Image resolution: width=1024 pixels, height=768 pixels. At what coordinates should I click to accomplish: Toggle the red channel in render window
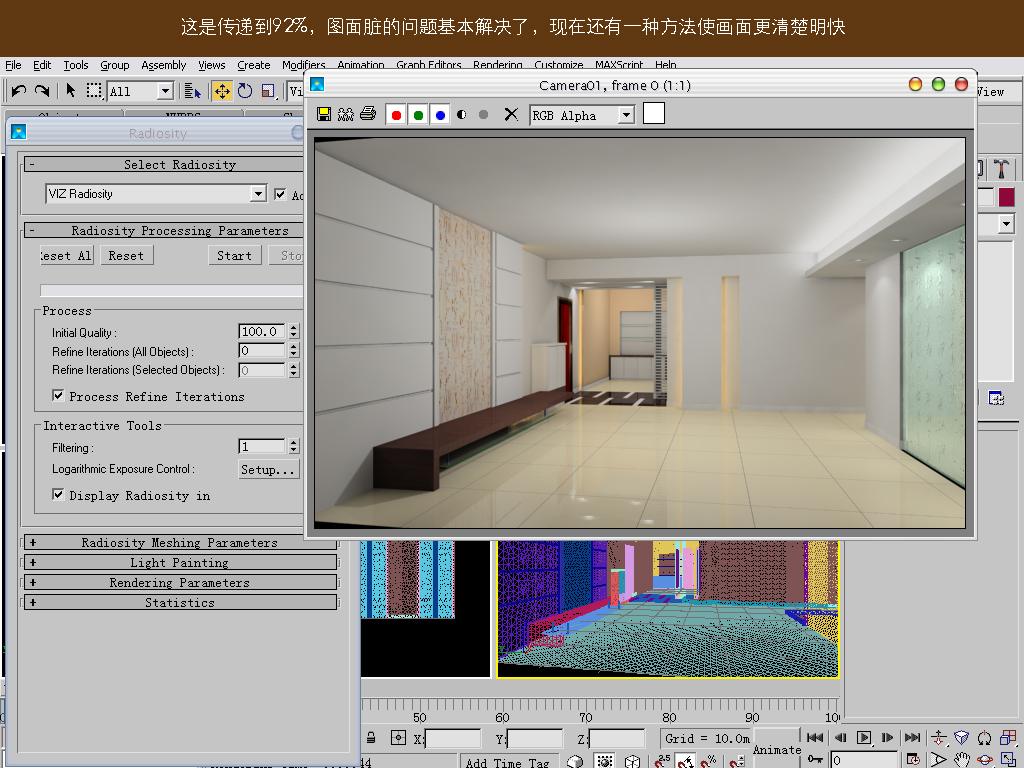pyautogui.click(x=396, y=115)
